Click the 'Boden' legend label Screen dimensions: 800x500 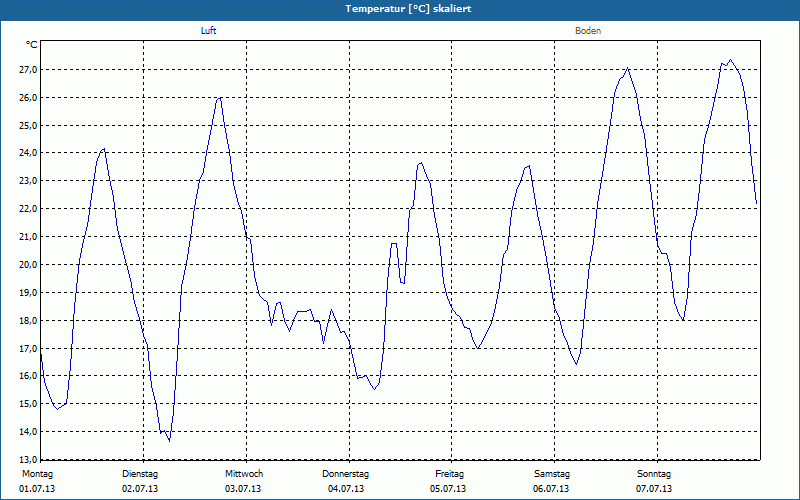[x=588, y=31]
